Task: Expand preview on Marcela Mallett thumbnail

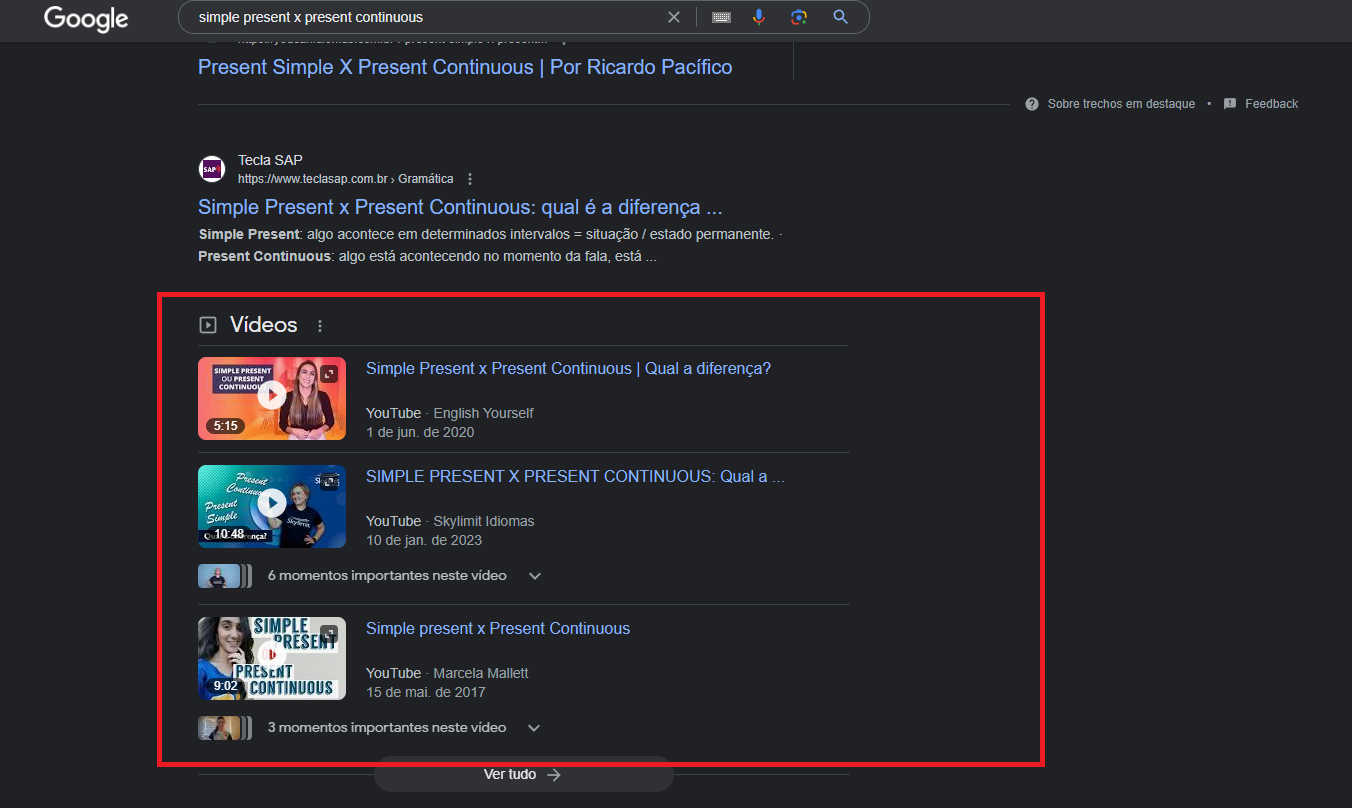Action: [329, 633]
